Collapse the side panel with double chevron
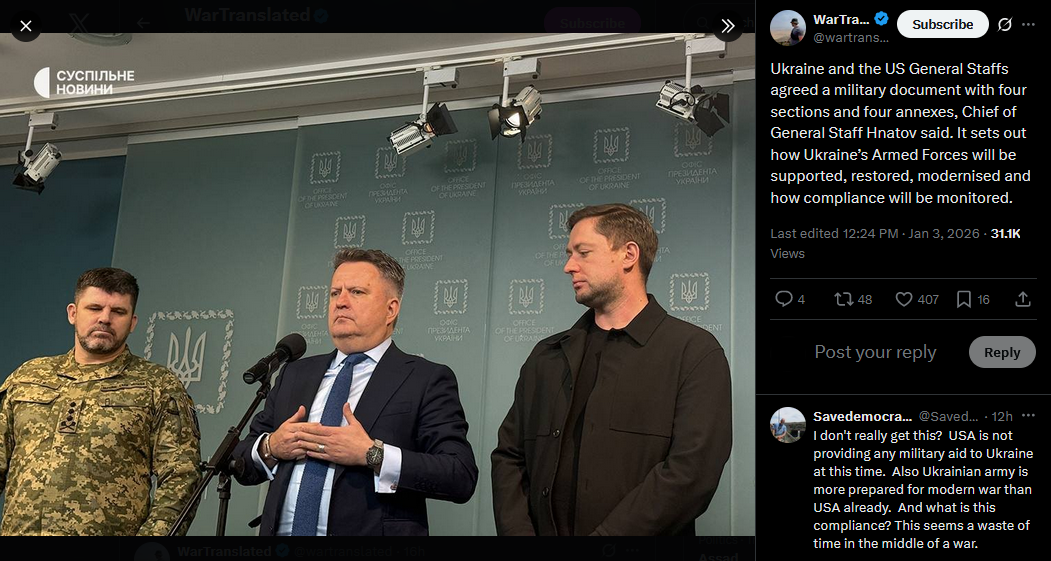The height and width of the screenshot is (561, 1051). click(x=727, y=26)
